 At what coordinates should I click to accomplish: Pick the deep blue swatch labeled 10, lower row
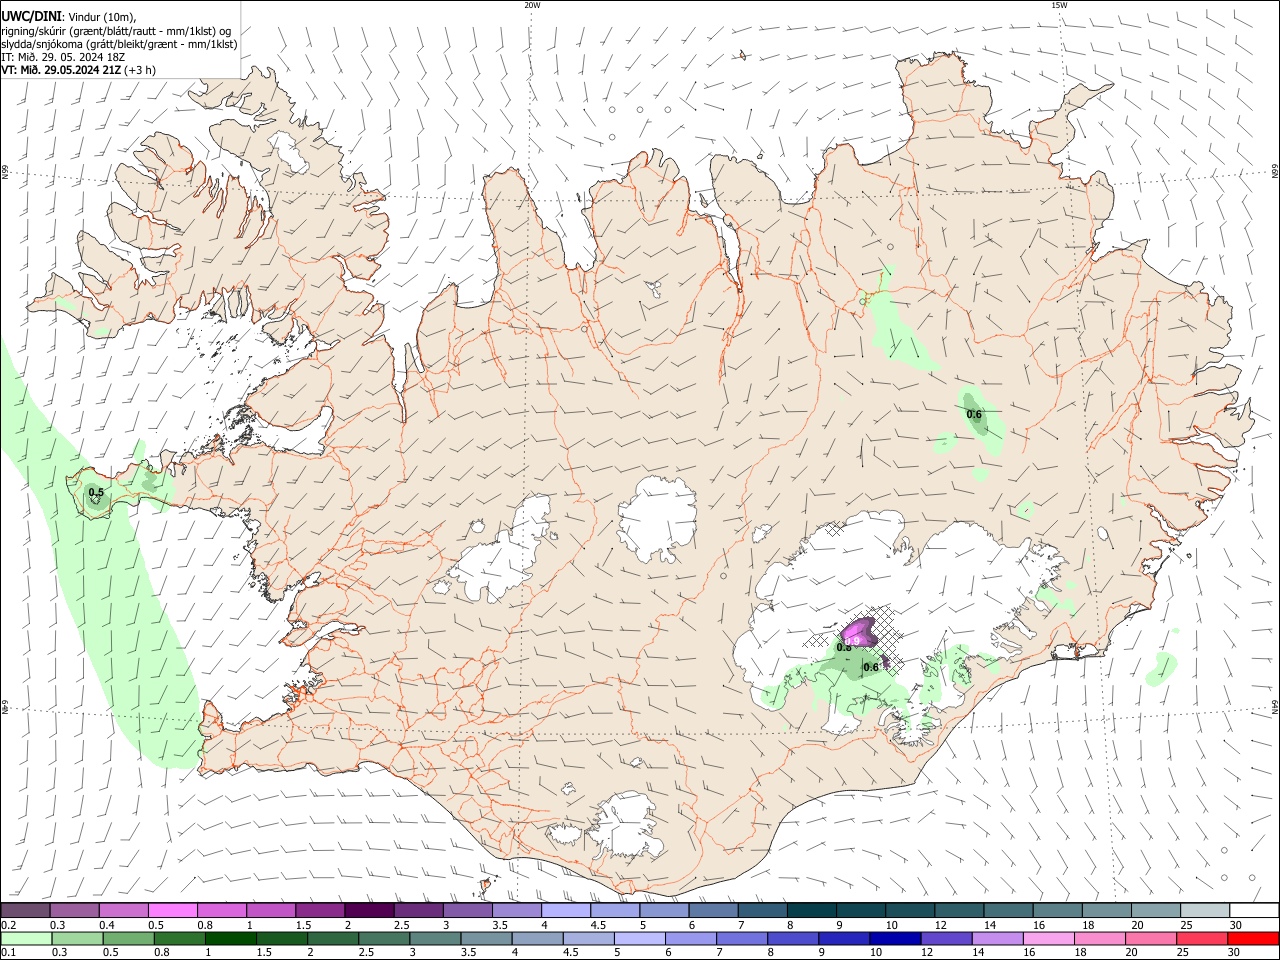click(x=894, y=939)
